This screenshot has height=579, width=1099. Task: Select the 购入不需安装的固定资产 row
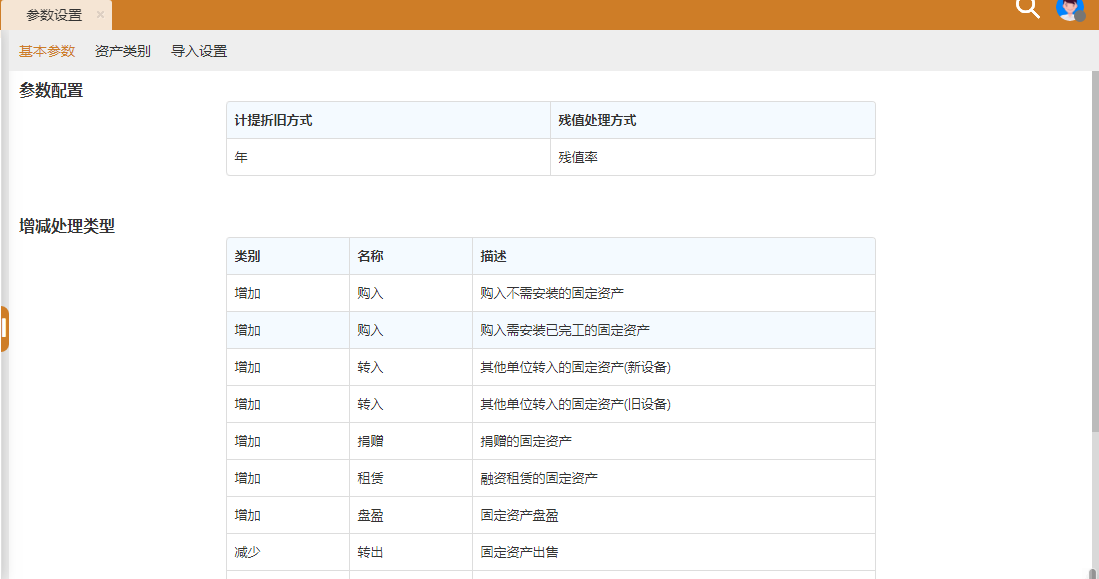coord(552,293)
